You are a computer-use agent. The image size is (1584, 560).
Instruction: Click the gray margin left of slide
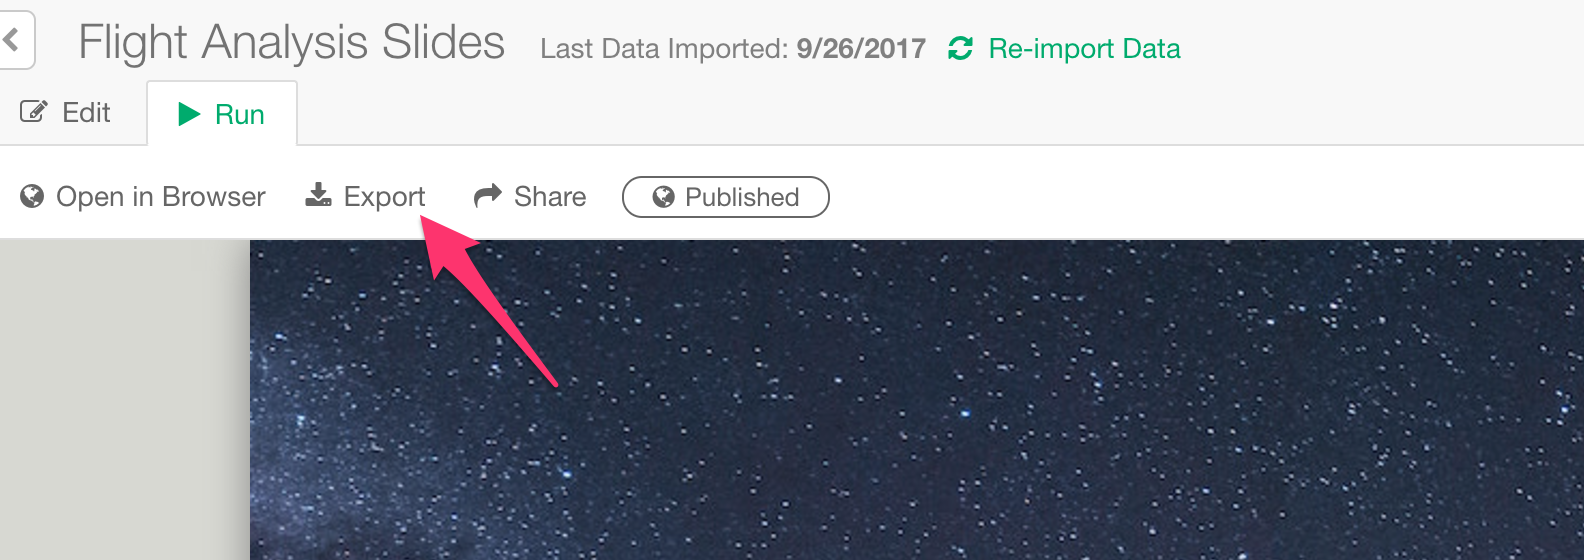[x=124, y=400]
